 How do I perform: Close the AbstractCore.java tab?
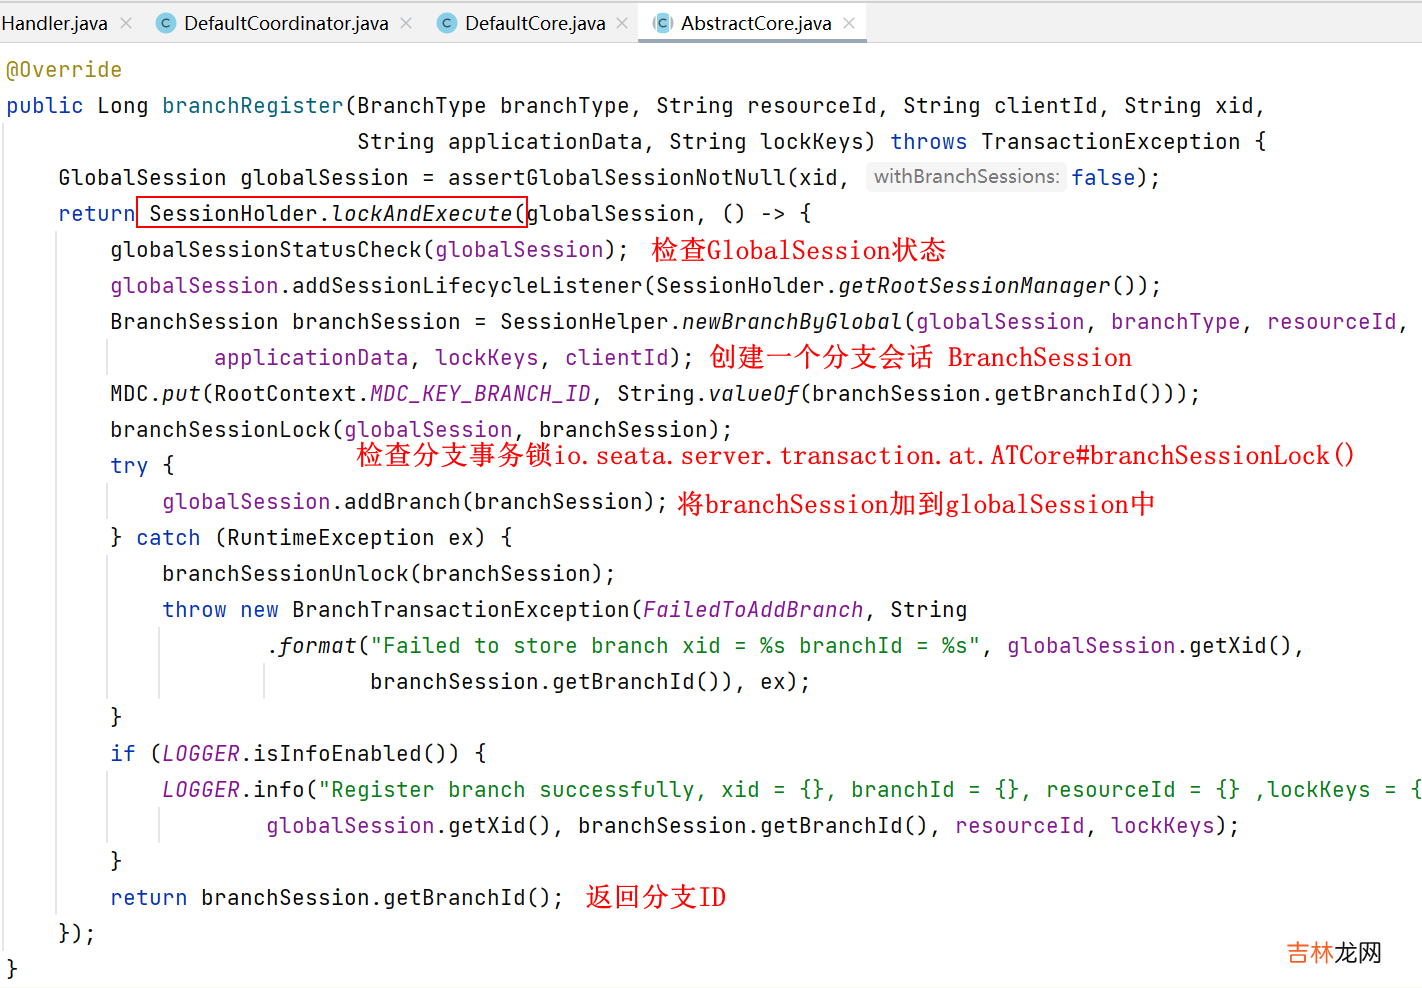[849, 23]
